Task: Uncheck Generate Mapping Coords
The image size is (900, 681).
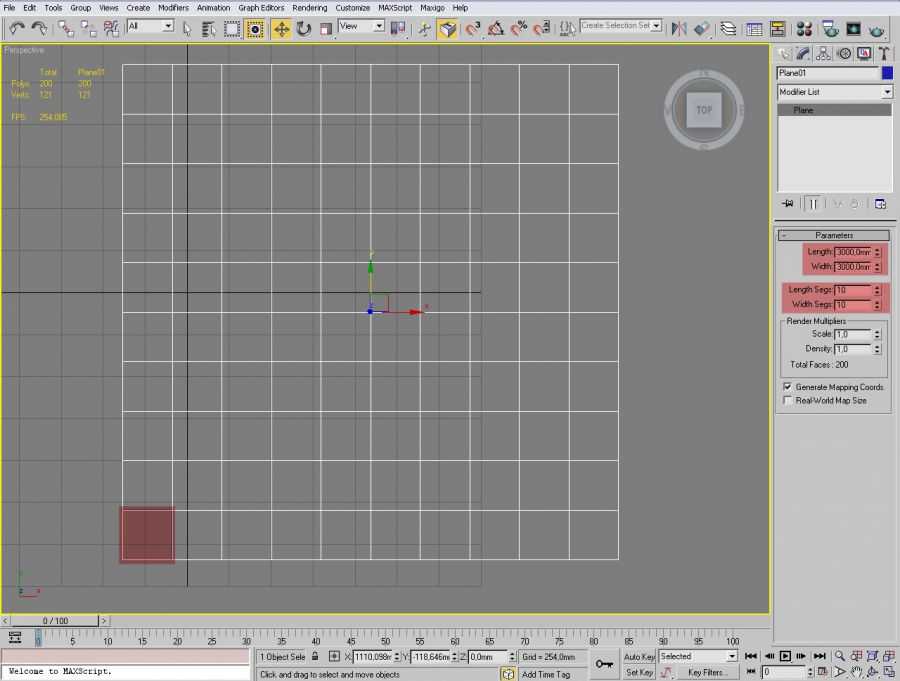Action: pos(787,387)
